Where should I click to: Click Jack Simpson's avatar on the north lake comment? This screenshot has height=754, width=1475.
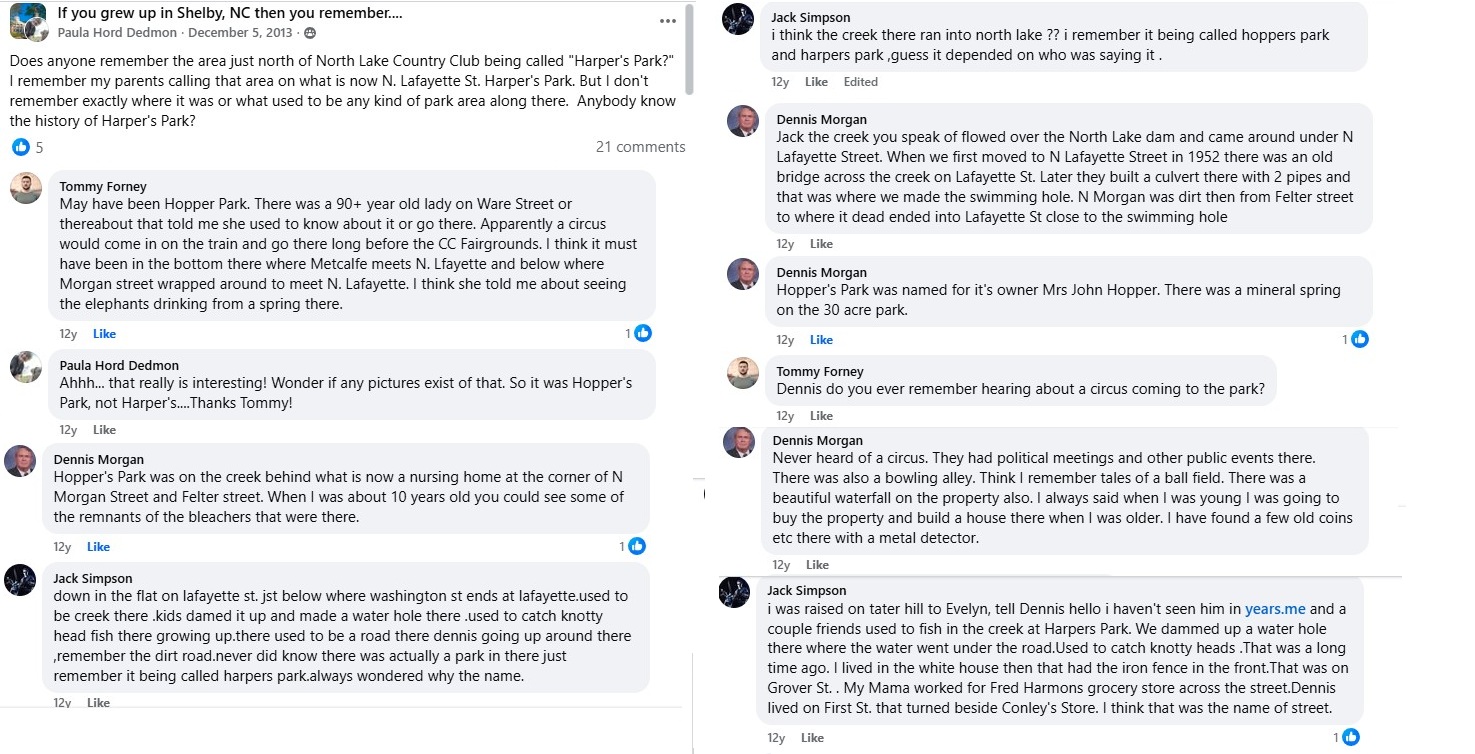739,19
